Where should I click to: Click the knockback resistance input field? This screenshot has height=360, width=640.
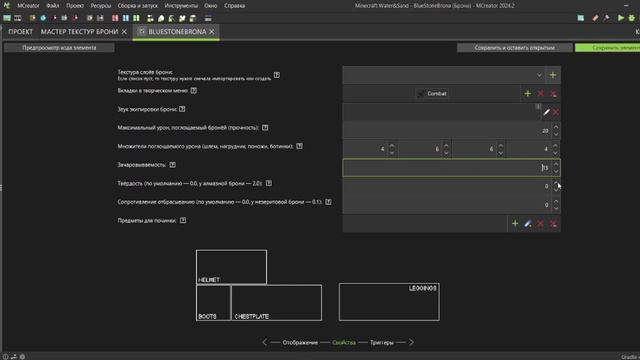click(447, 205)
